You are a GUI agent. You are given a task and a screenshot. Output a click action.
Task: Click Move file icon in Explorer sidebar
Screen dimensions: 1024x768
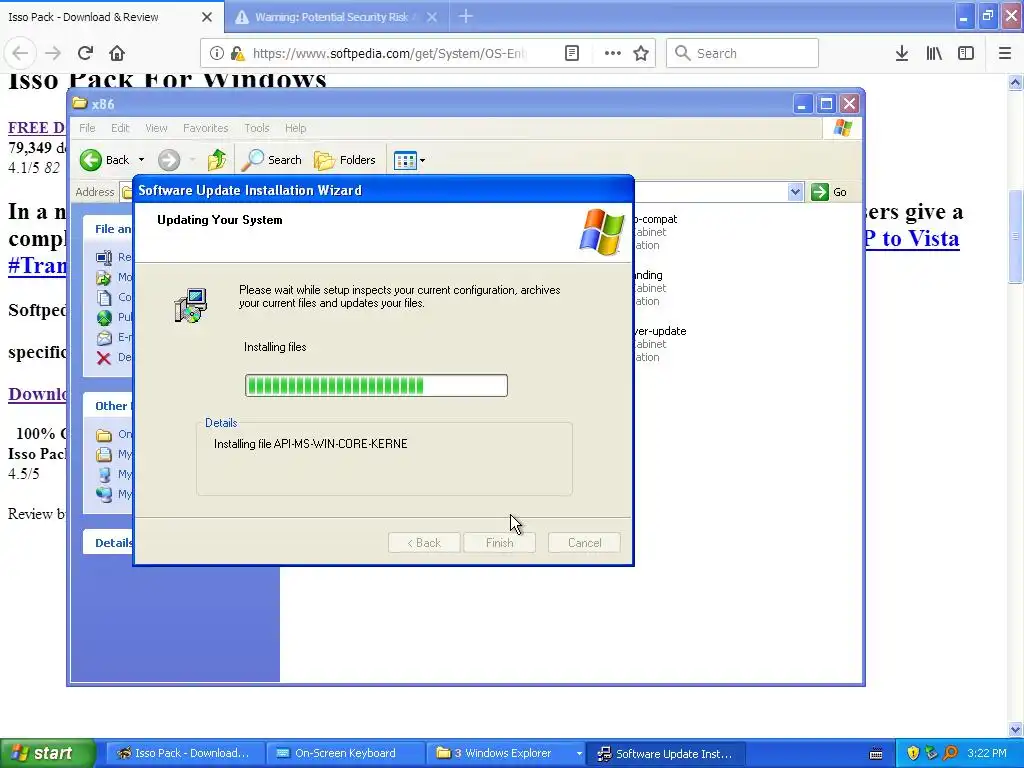tap(104, 278)
